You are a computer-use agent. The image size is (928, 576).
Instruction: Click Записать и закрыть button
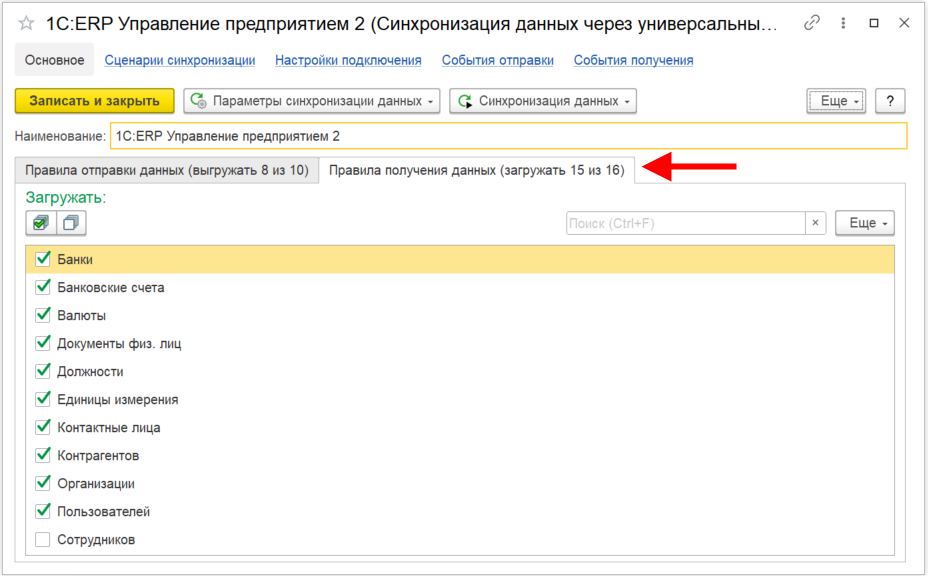94,101
